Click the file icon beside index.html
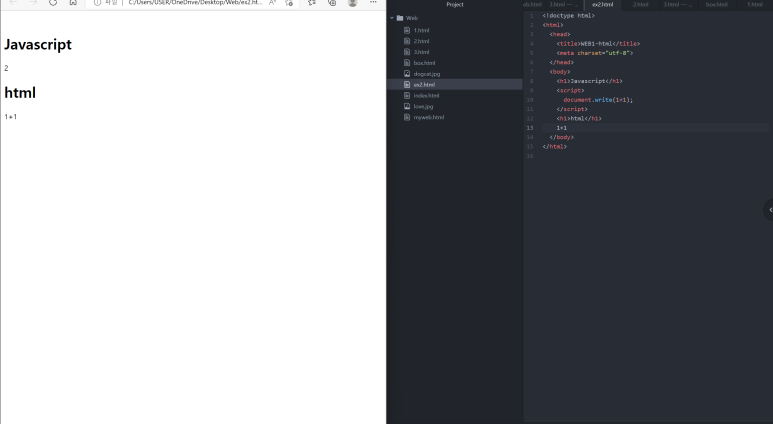773x424 pixels. click(407, 96)
